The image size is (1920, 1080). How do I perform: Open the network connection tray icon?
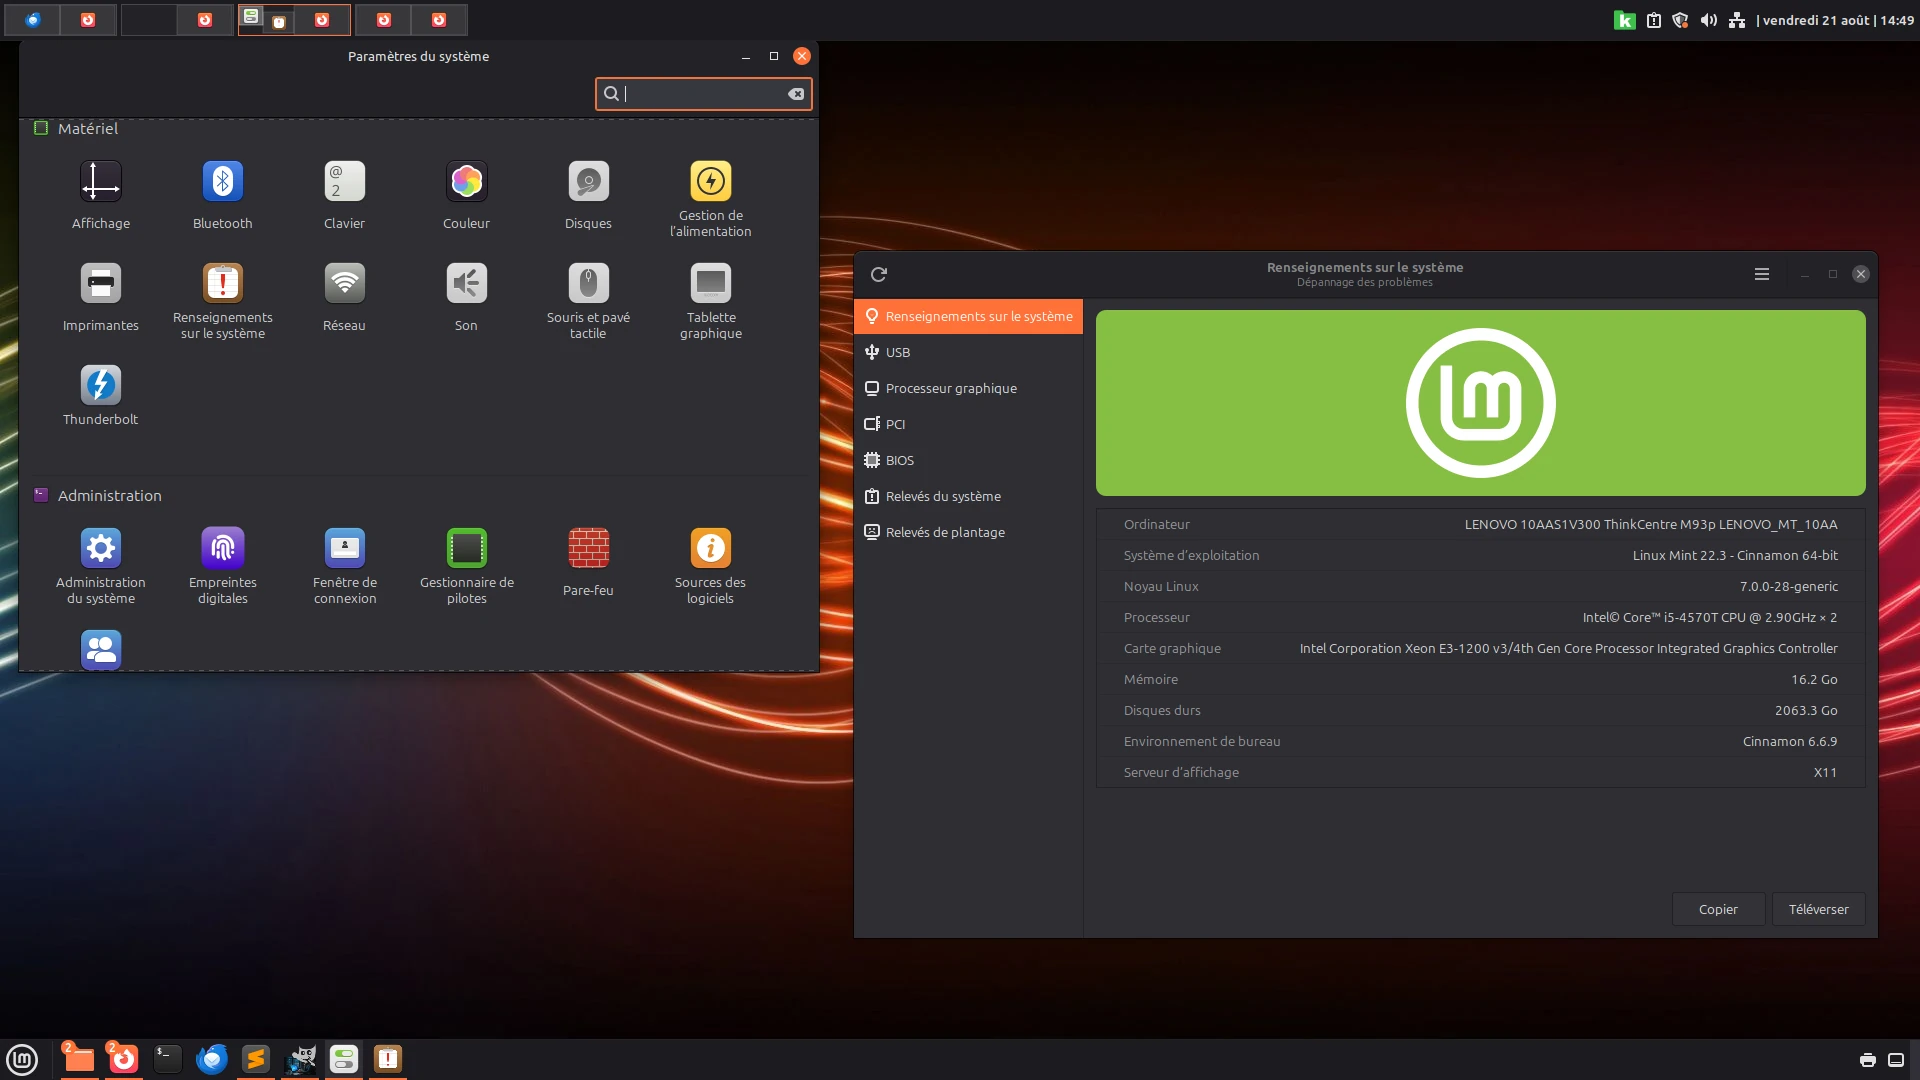[1737, 20]
